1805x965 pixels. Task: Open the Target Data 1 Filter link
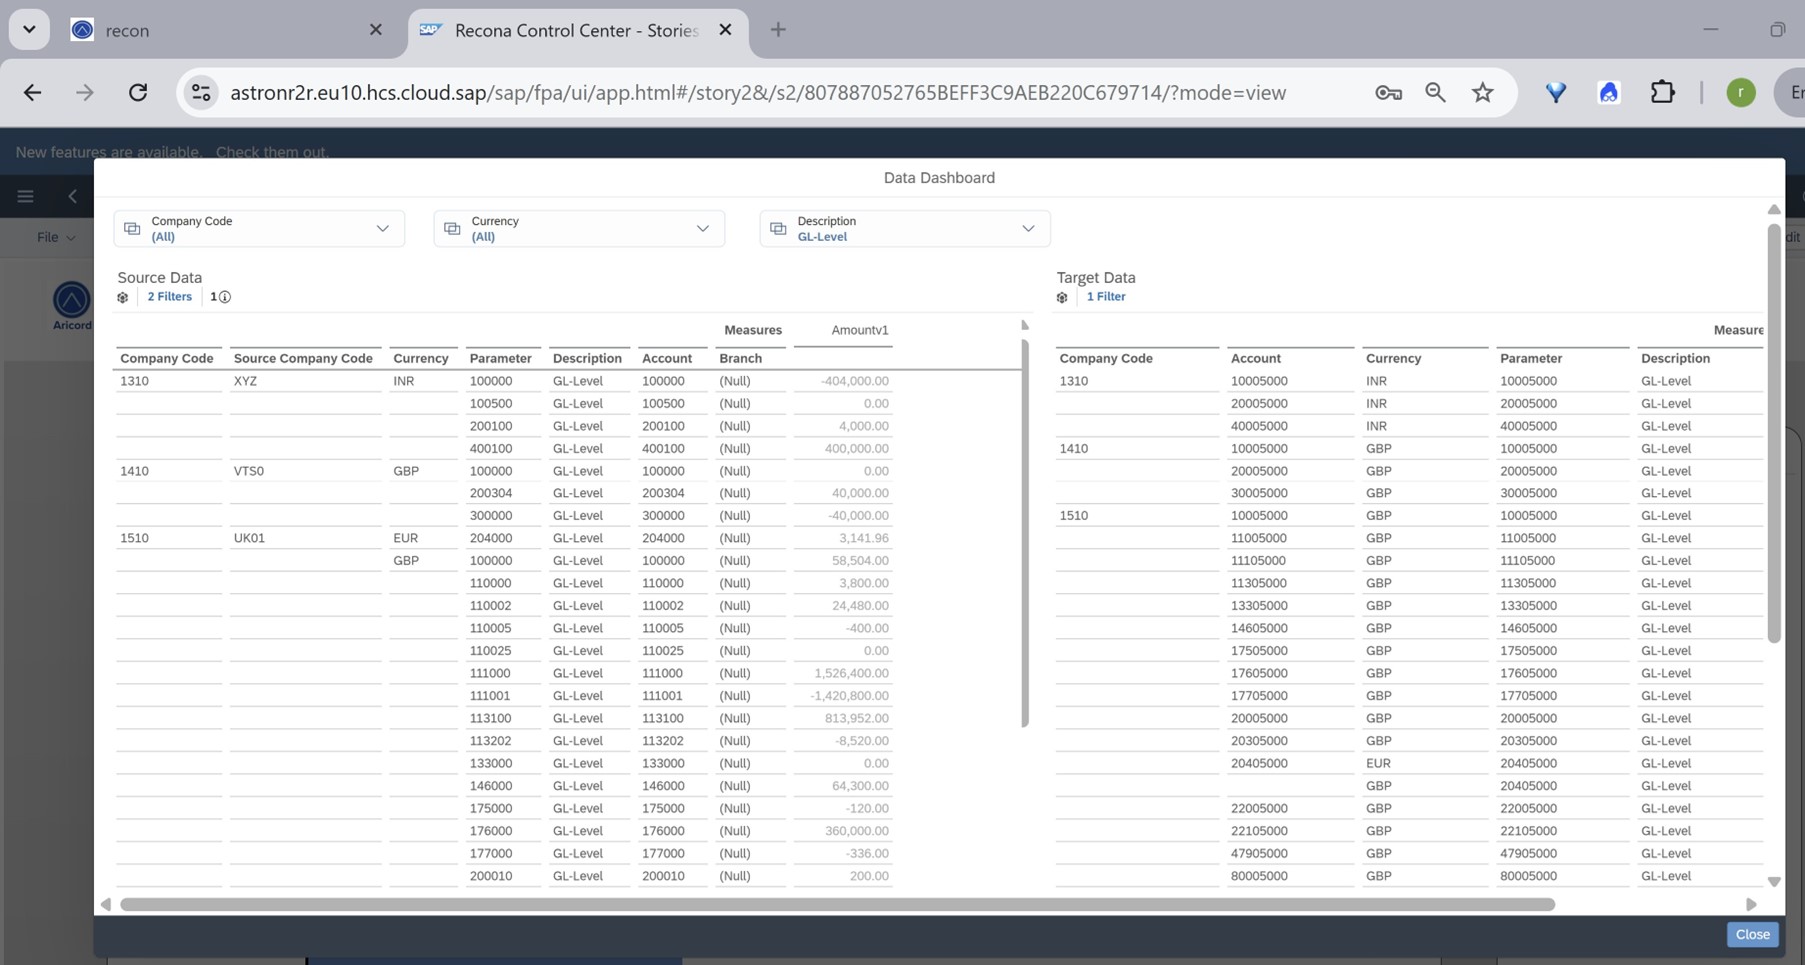pyautogui.click(x=1106, y=297)
